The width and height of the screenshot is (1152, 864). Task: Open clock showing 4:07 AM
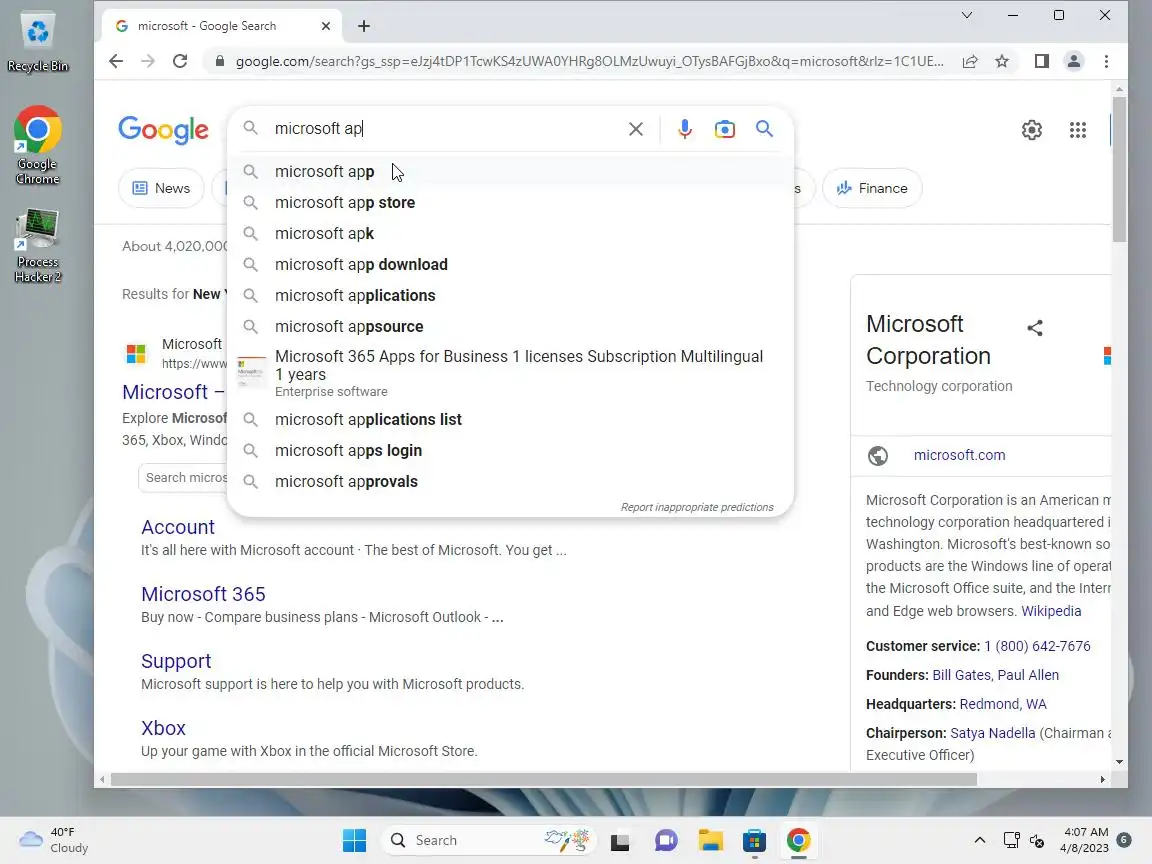coord(1084,840)
